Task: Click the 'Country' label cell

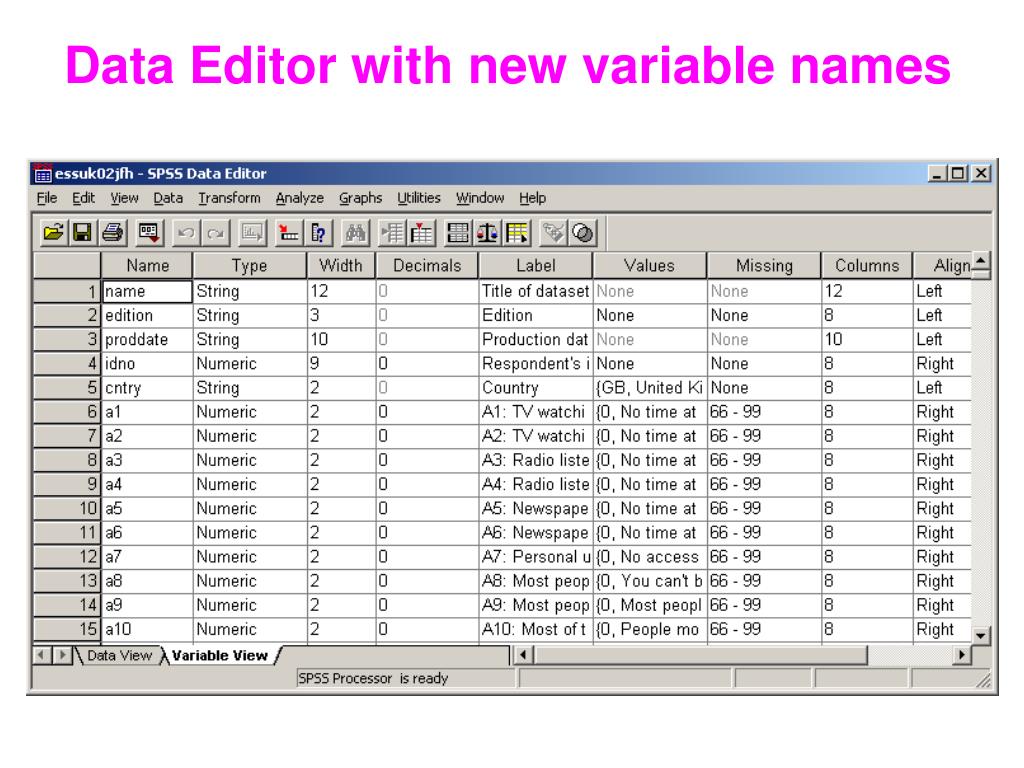Action: 536,388
